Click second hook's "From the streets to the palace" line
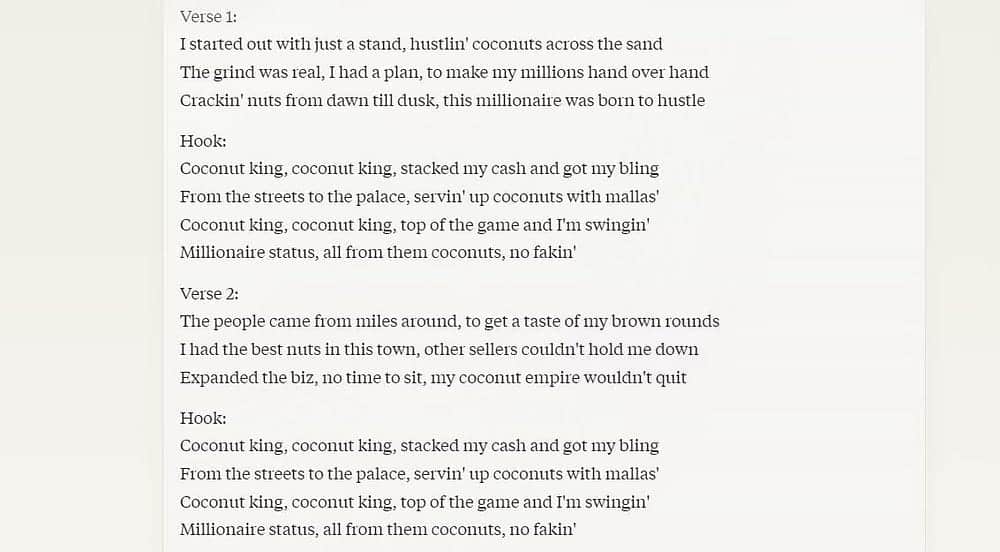The width and height of the screenshot is (1000, 552). pyautogui.click(x=419, y=474)
